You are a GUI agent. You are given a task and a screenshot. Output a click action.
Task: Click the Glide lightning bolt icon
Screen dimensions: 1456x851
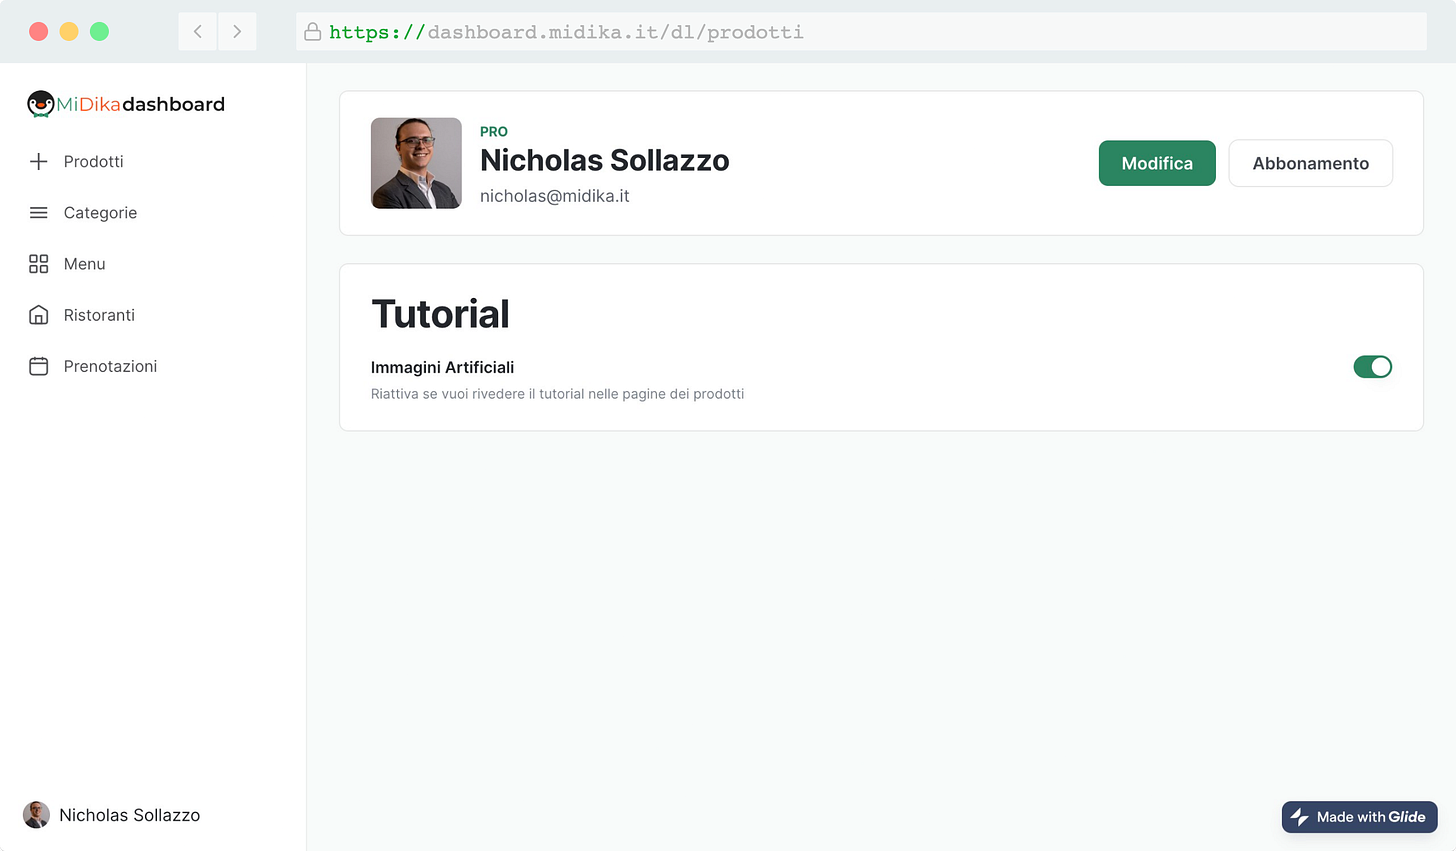[1300, 817]
